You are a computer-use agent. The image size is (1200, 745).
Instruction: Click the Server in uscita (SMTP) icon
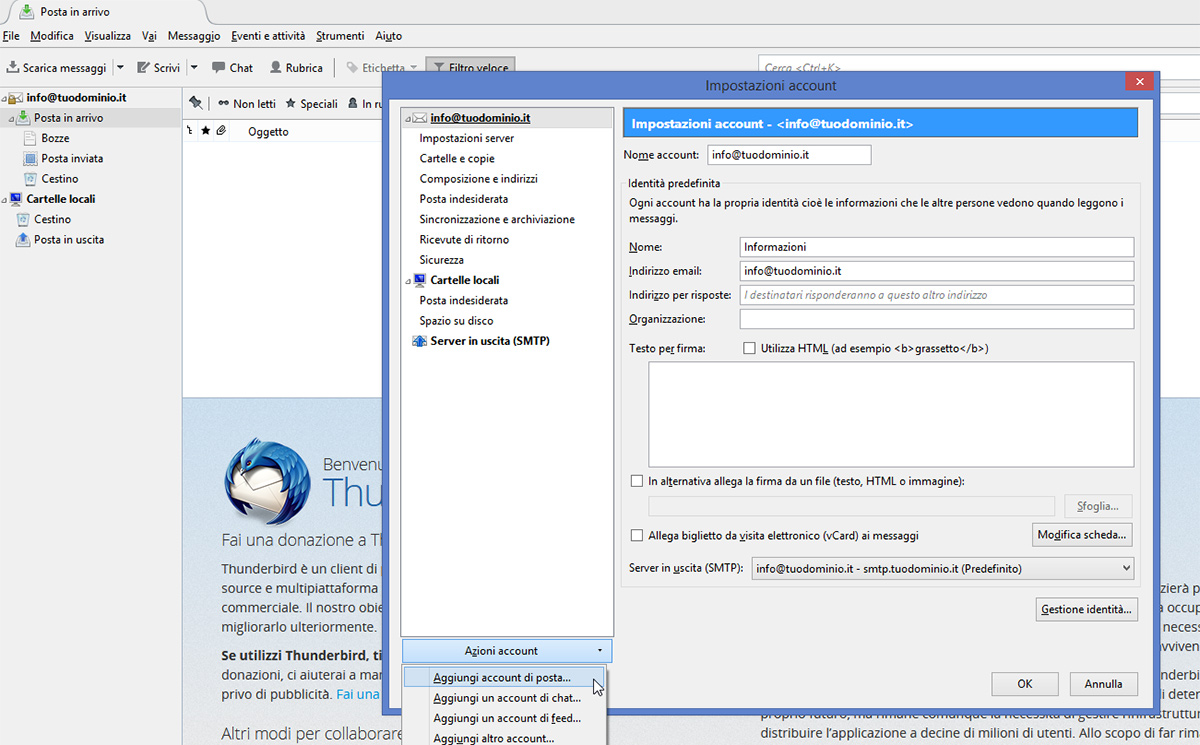coord(420,341)
